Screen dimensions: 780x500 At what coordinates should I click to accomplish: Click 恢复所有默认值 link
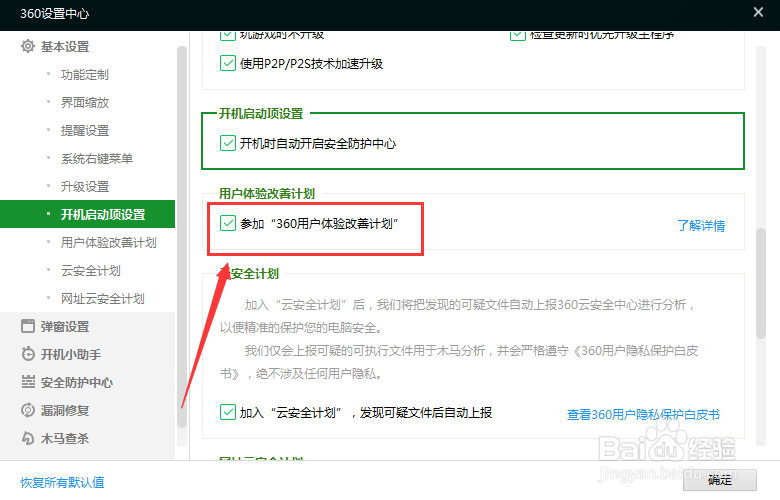click(62, 482)
